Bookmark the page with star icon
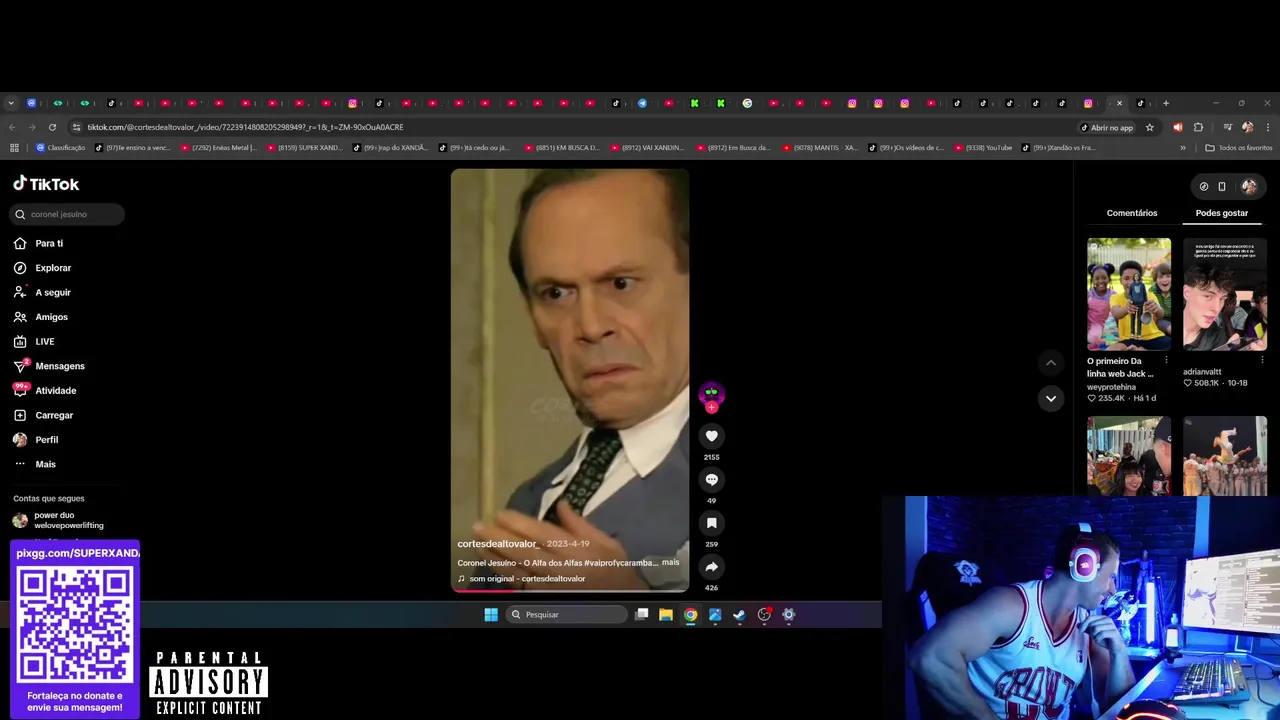 [x=1150, y=127]
